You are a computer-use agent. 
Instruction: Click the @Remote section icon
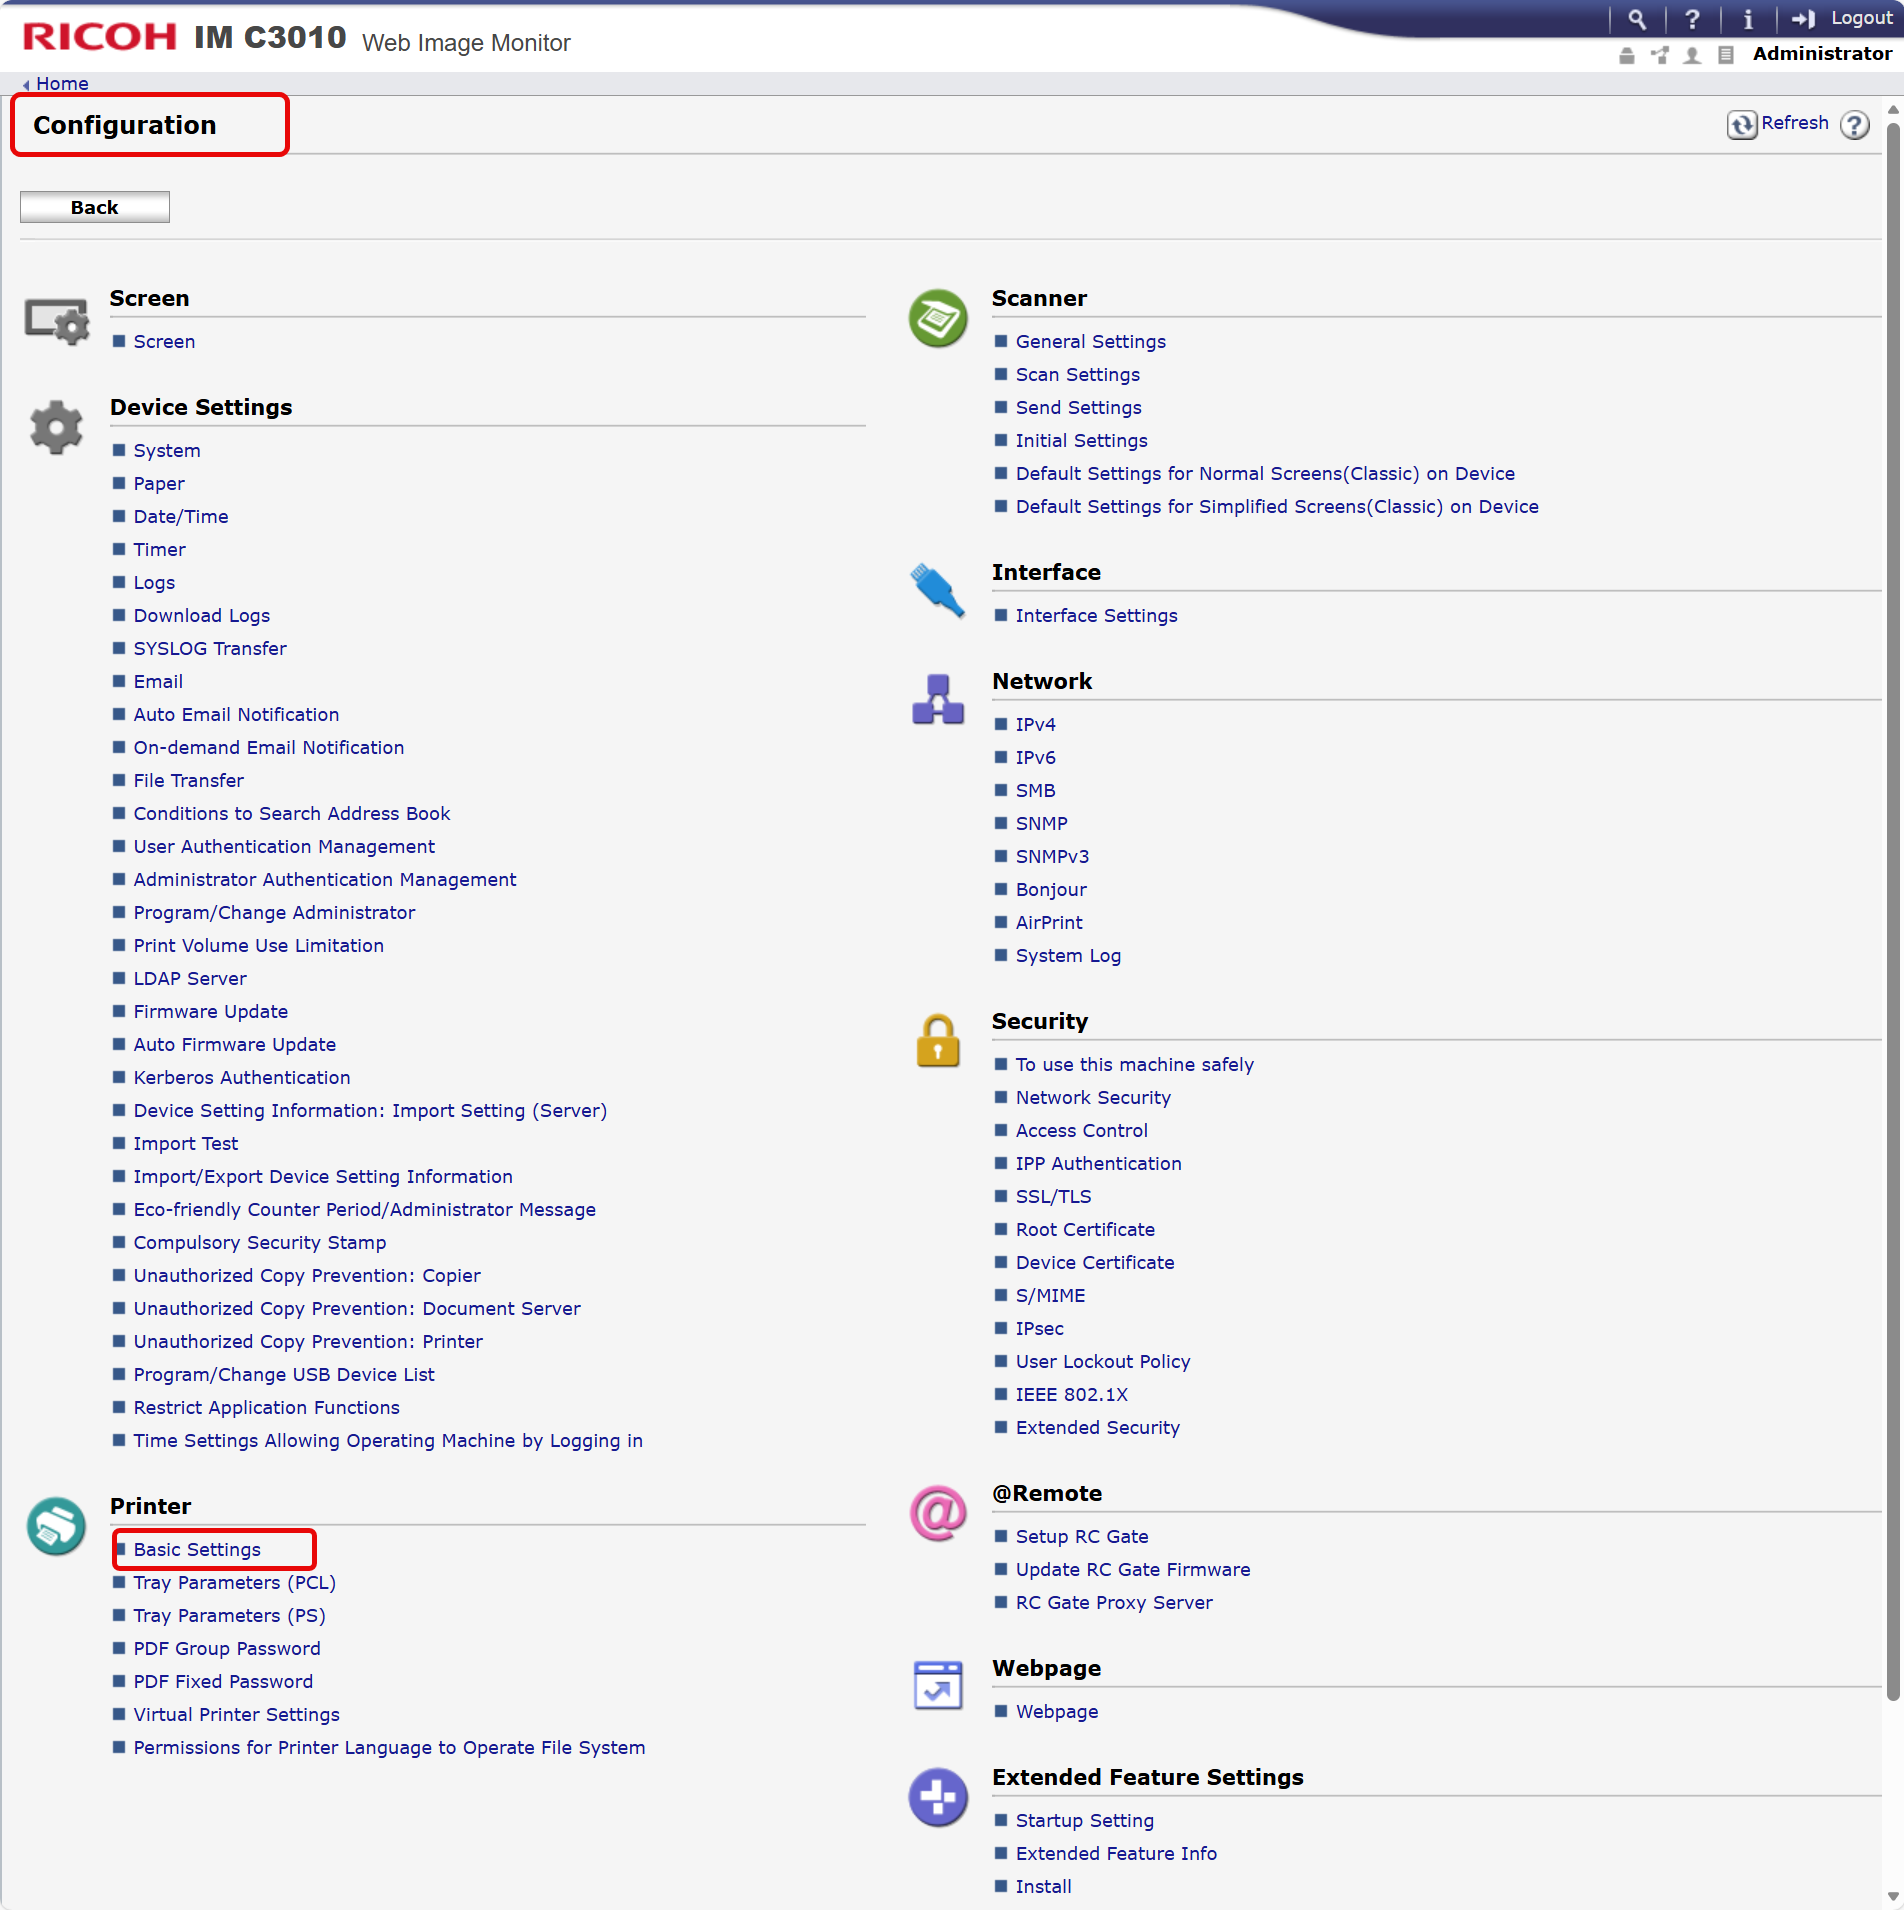(937, 1513)
